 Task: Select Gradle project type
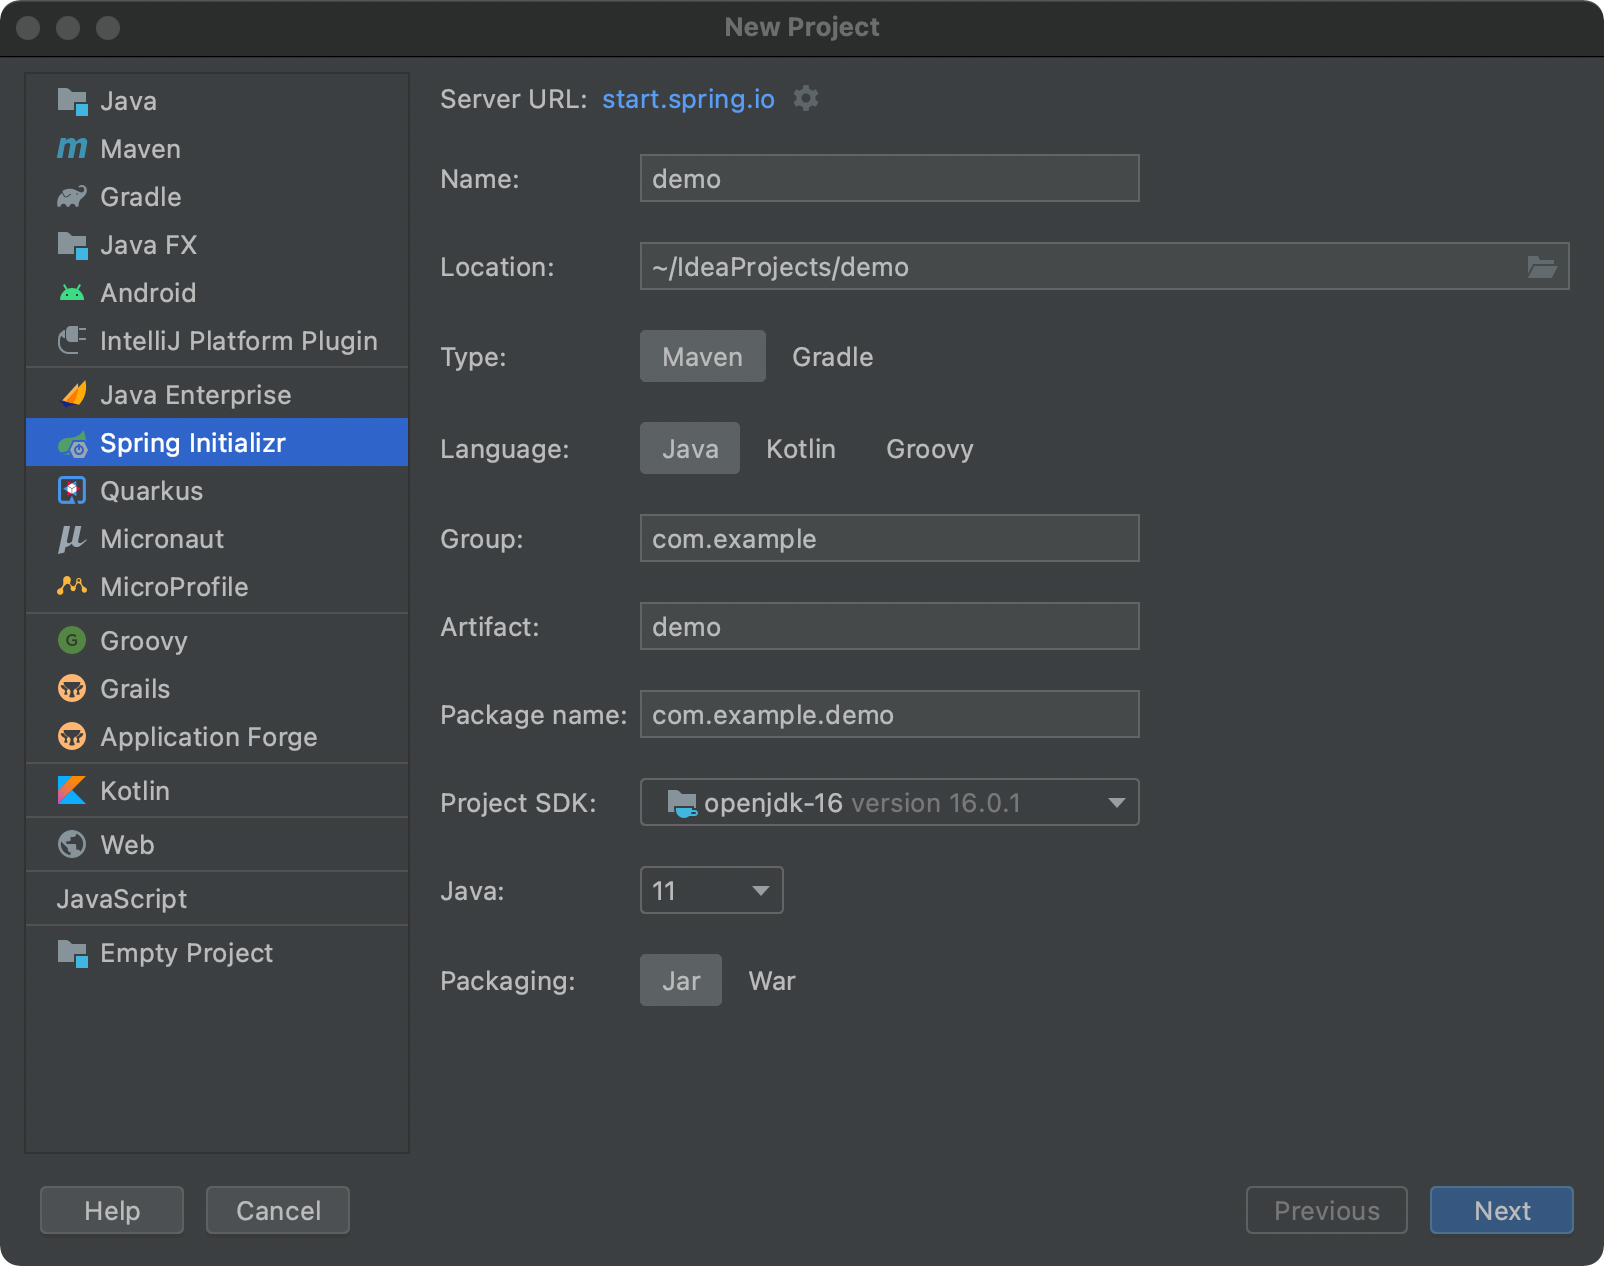[x=833, y=357]
